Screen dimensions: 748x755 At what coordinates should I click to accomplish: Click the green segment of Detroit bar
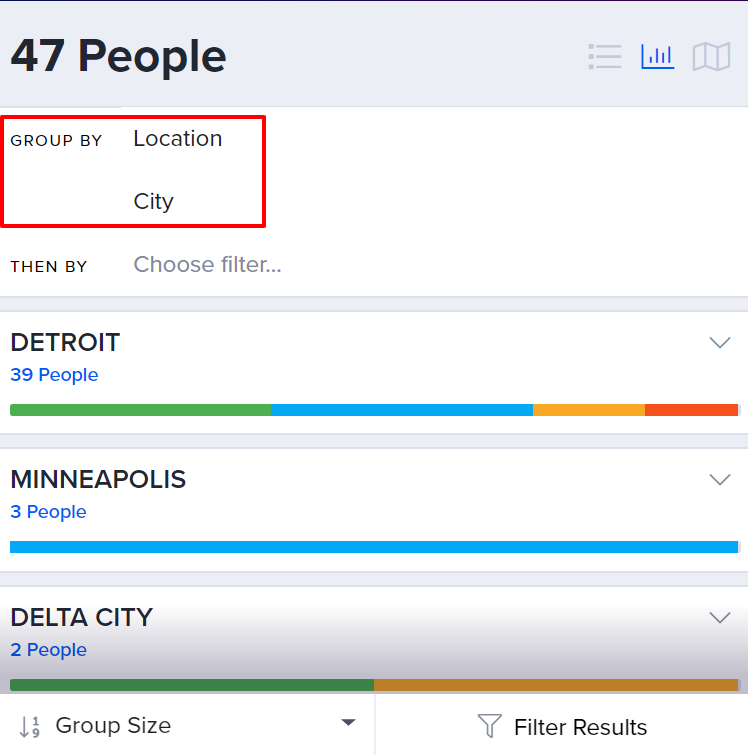(140, 410)
